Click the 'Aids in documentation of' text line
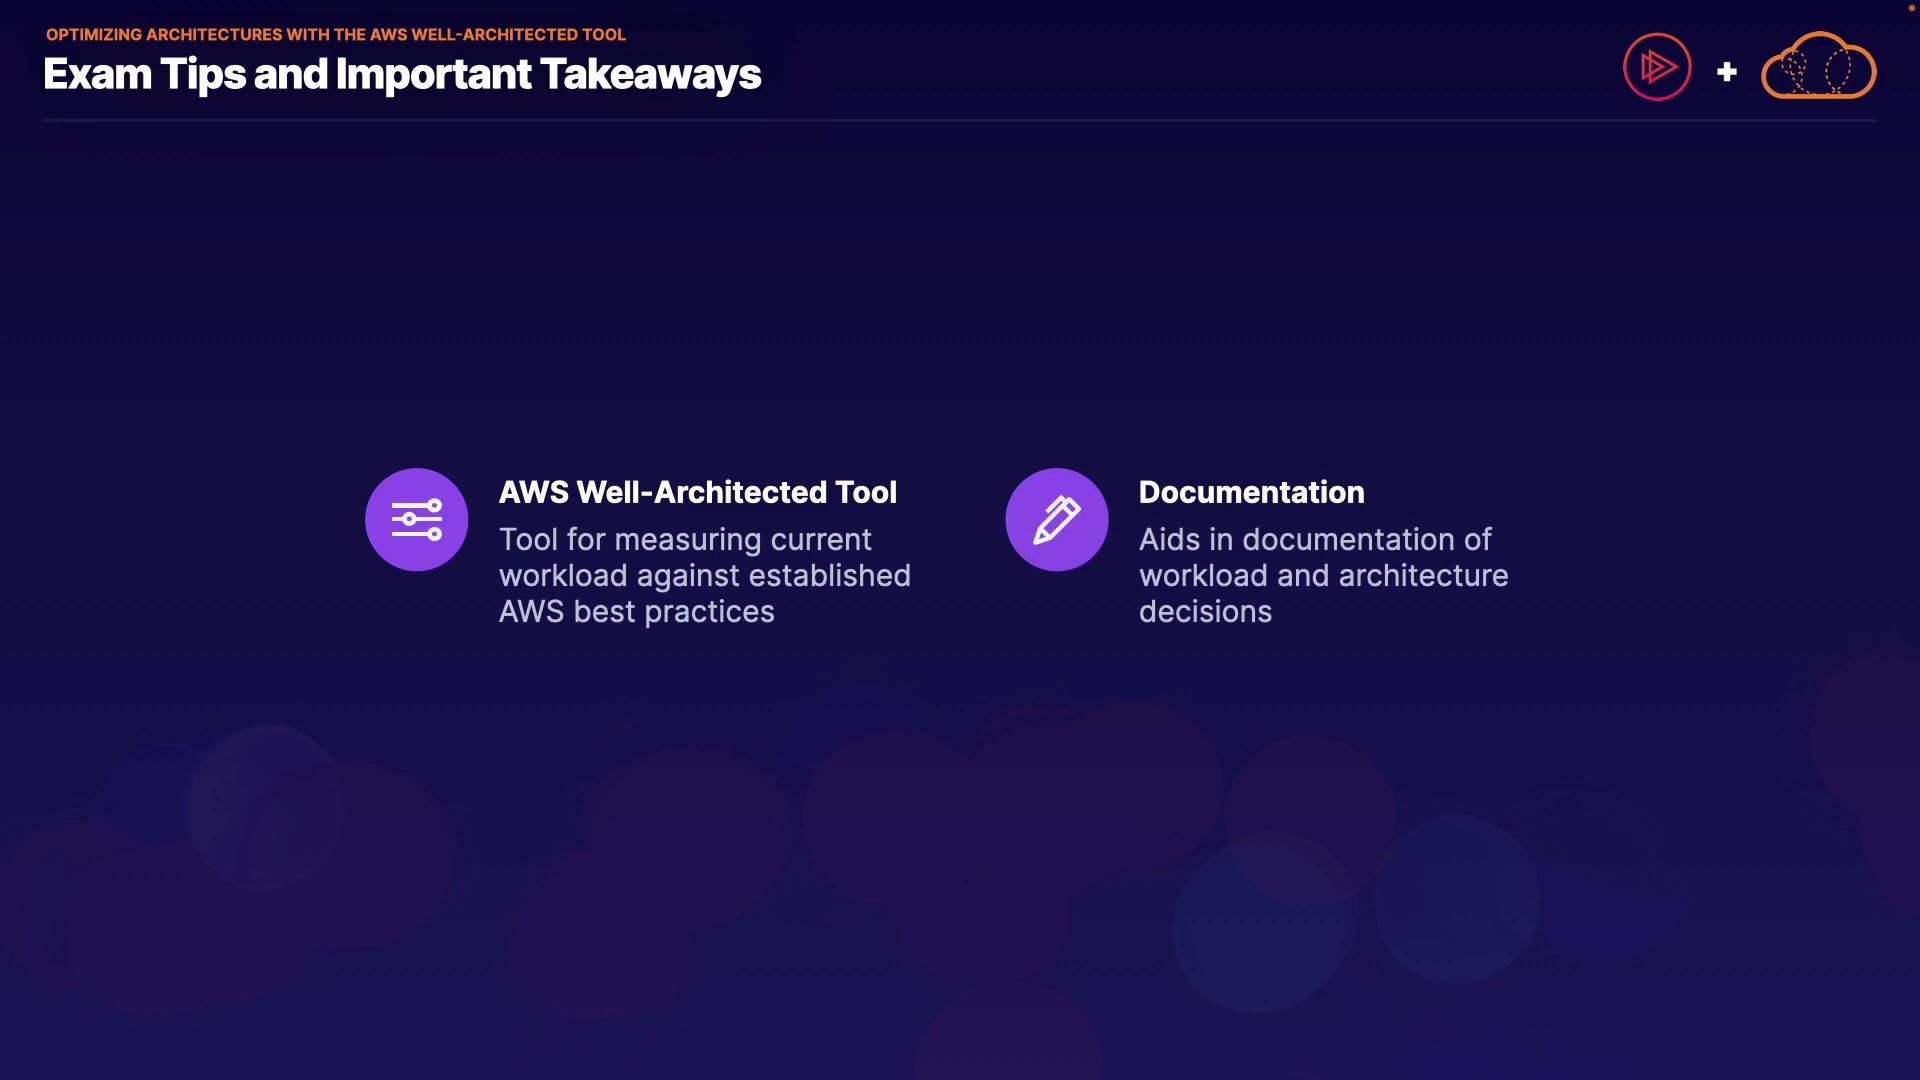This screenshot has height=1080, width=1920. 1315,540
